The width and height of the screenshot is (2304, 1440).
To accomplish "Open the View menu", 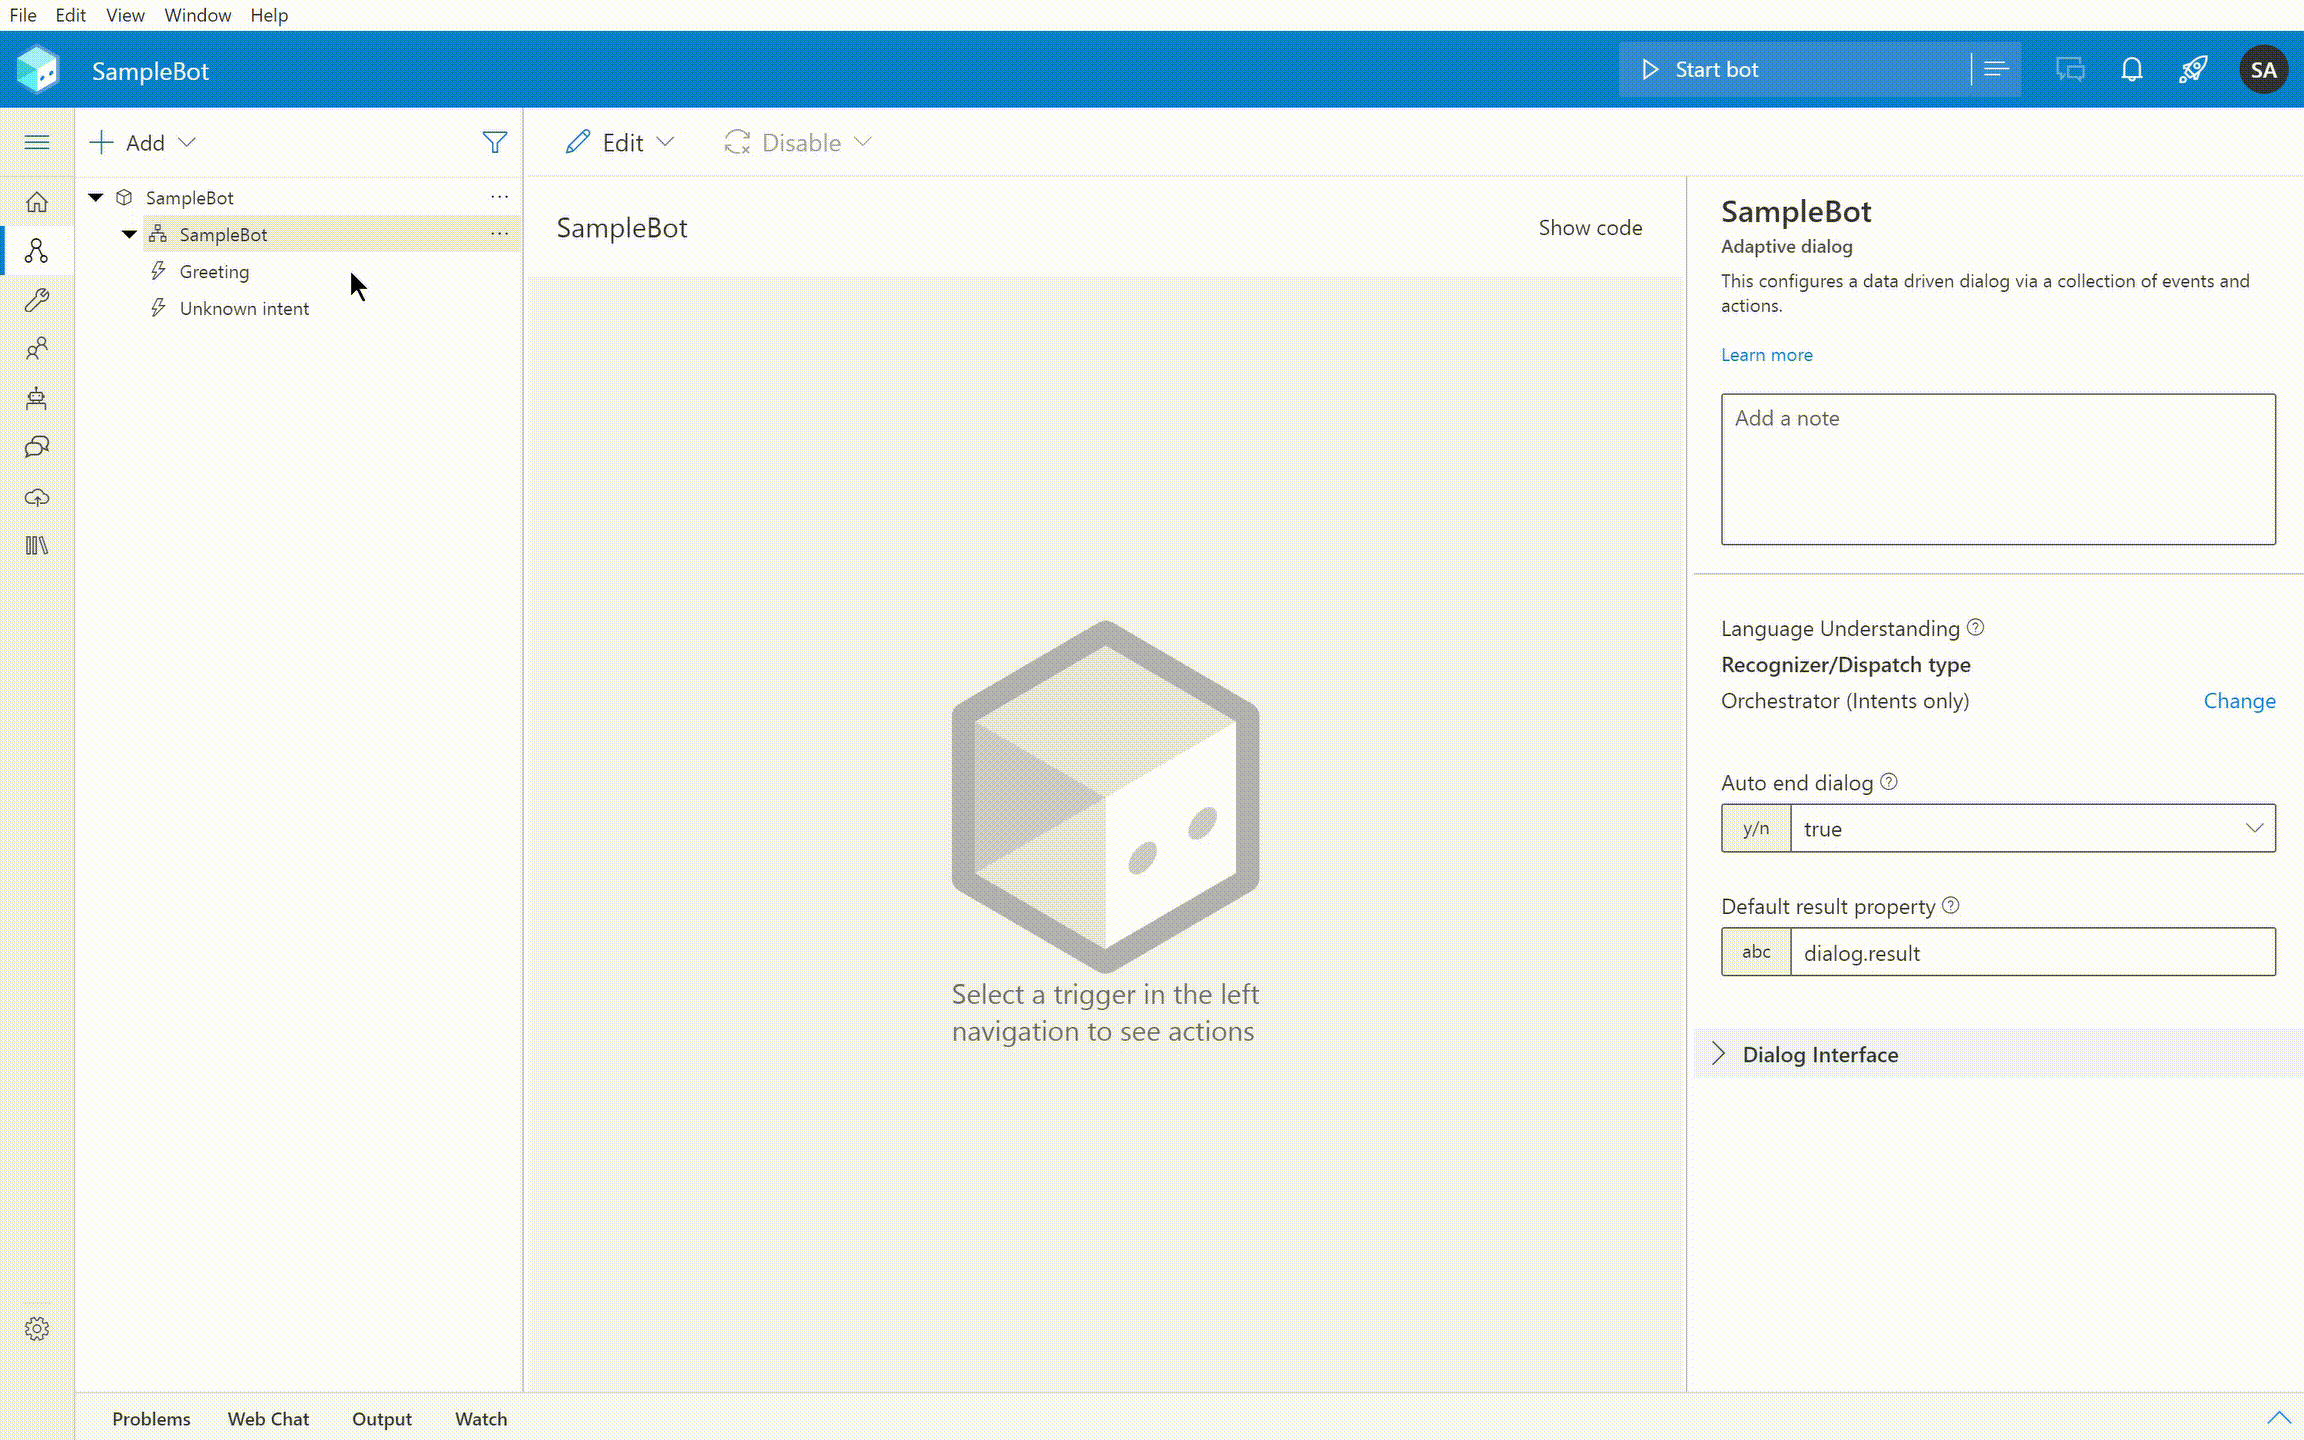I will (x=125, y=15).
